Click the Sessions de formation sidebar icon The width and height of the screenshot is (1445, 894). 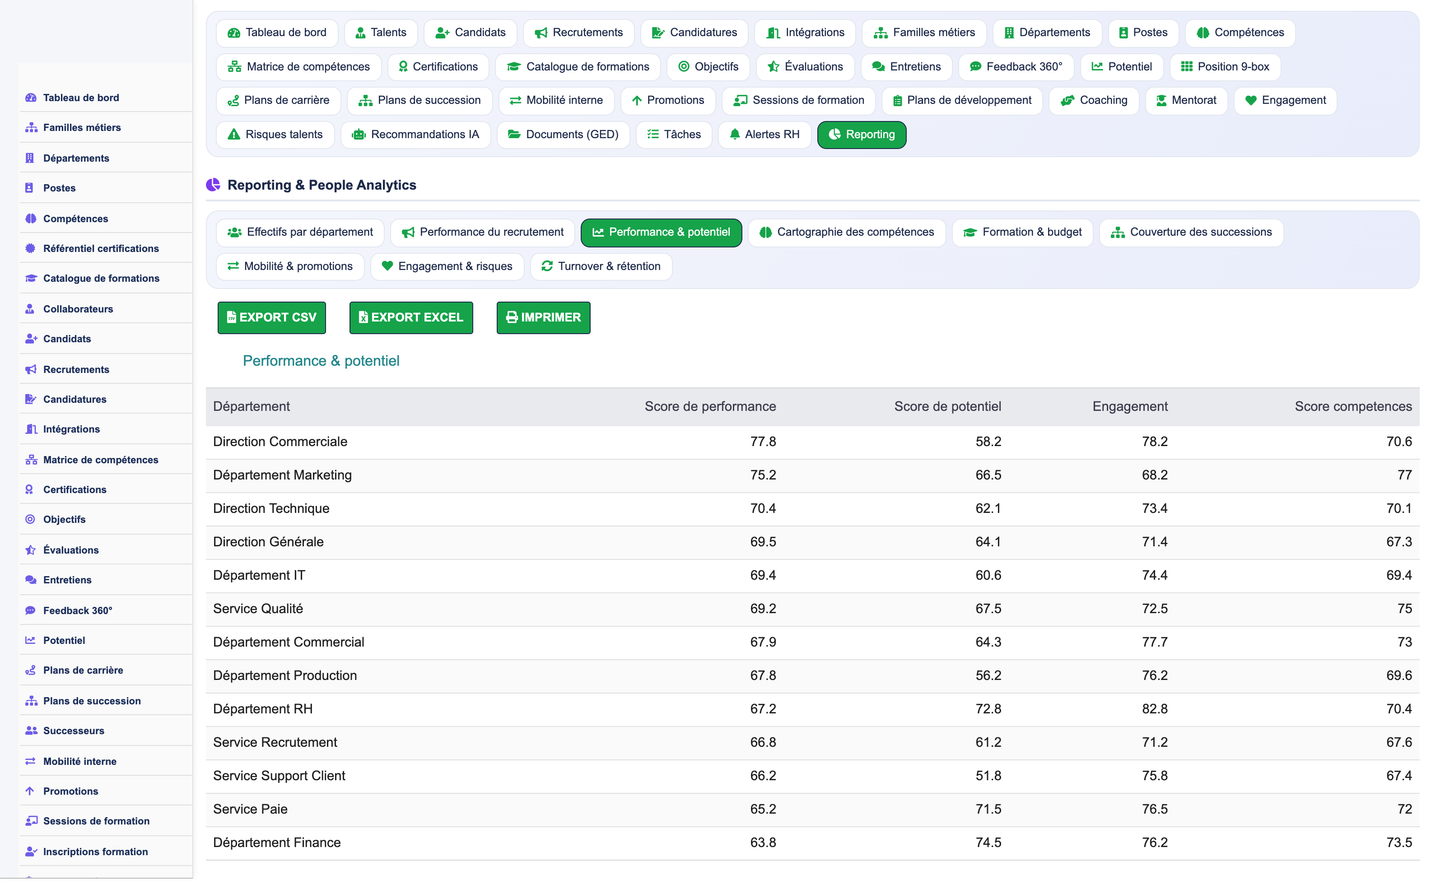31,821
